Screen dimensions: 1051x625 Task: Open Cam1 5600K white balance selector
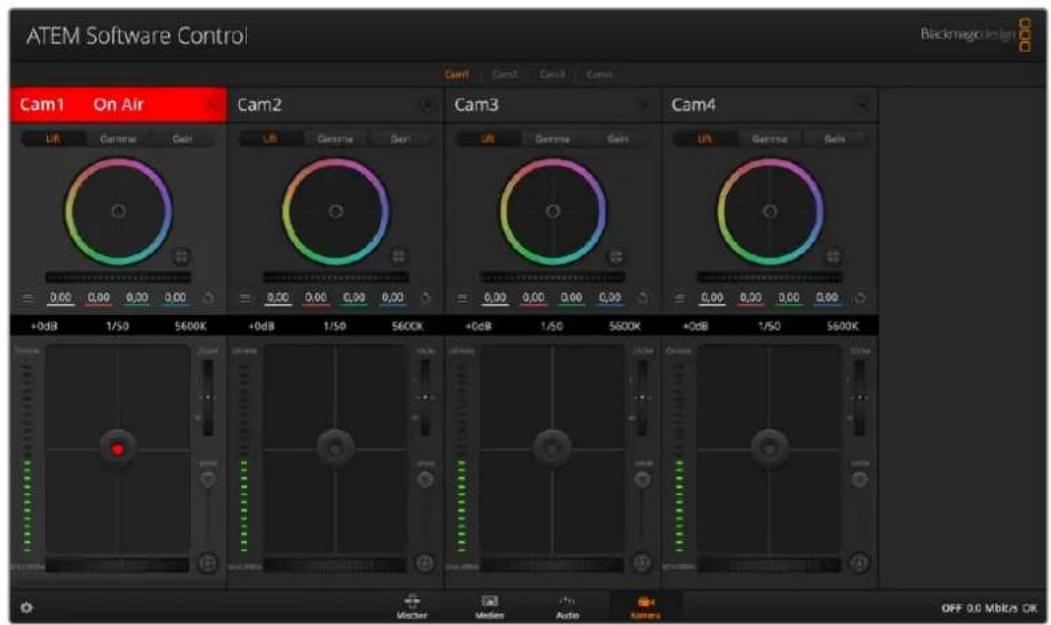click(190, 326)
